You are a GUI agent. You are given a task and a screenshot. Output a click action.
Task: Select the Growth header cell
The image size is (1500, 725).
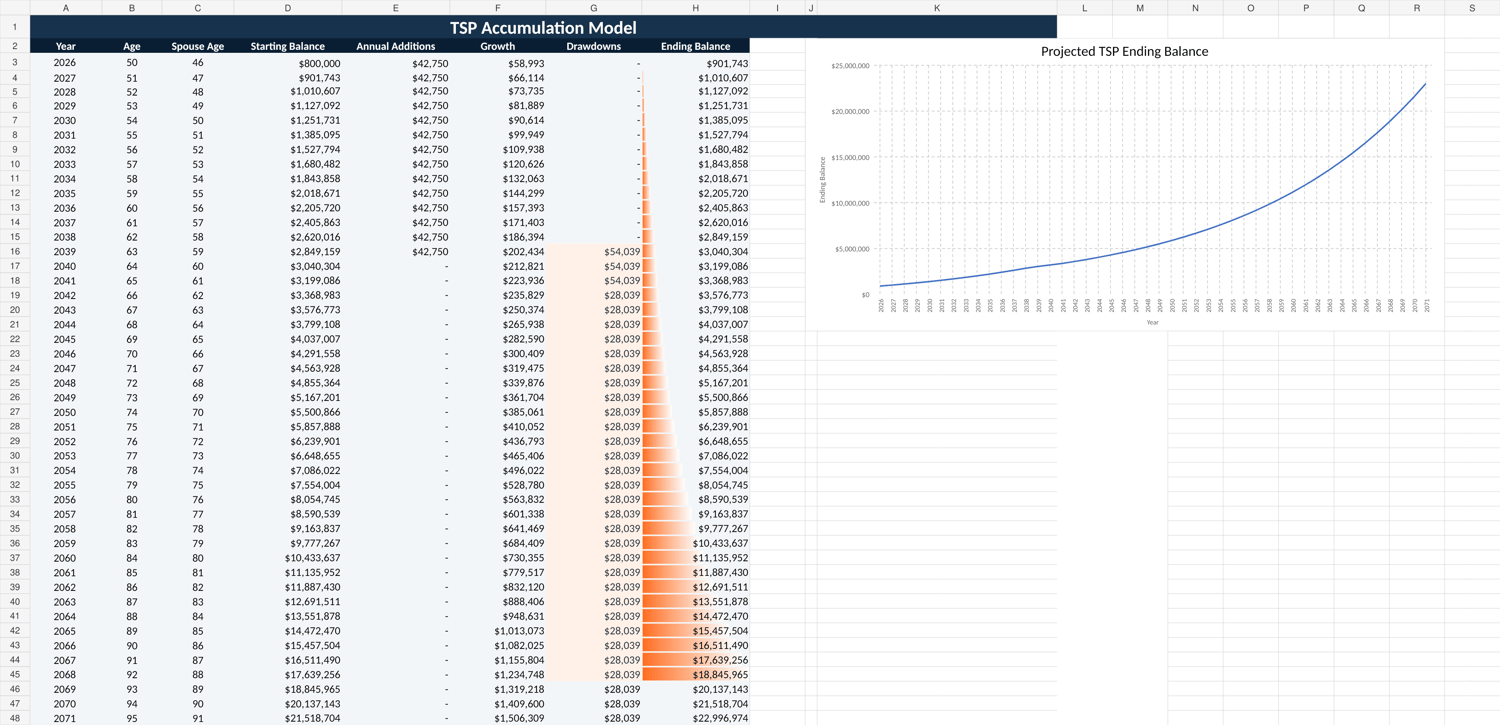pos(498,46)
